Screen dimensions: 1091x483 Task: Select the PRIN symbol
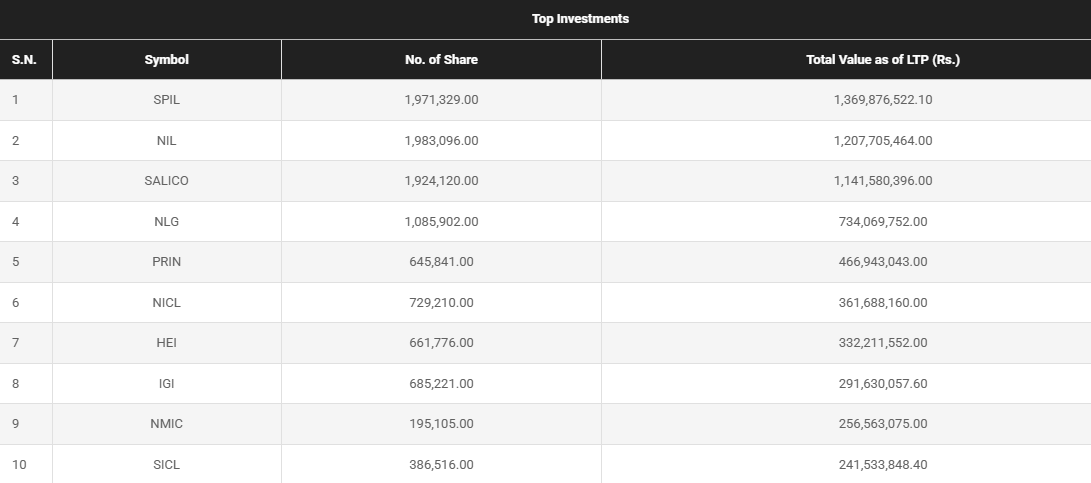point(166,262)
